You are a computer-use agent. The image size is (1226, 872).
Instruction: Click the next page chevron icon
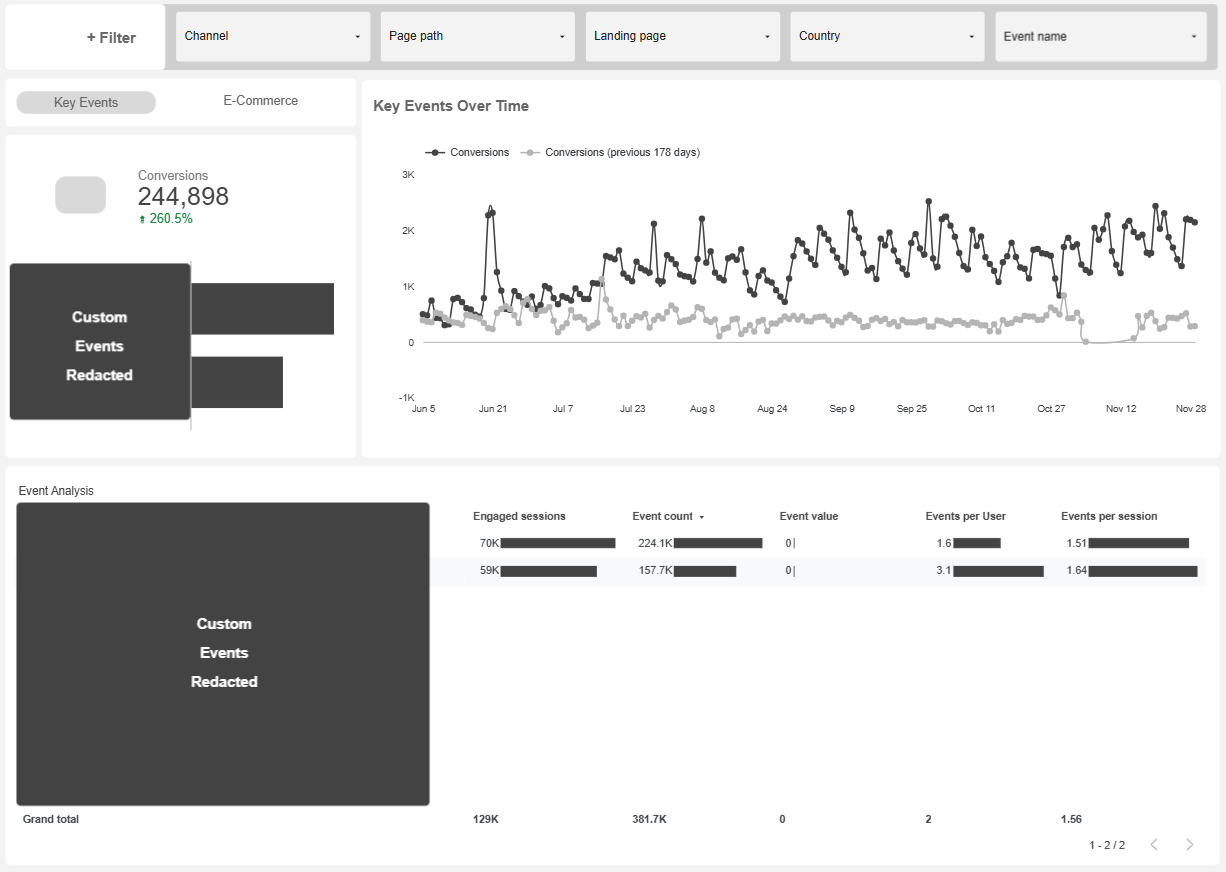pyautogui.click(x=1189, y=844)
